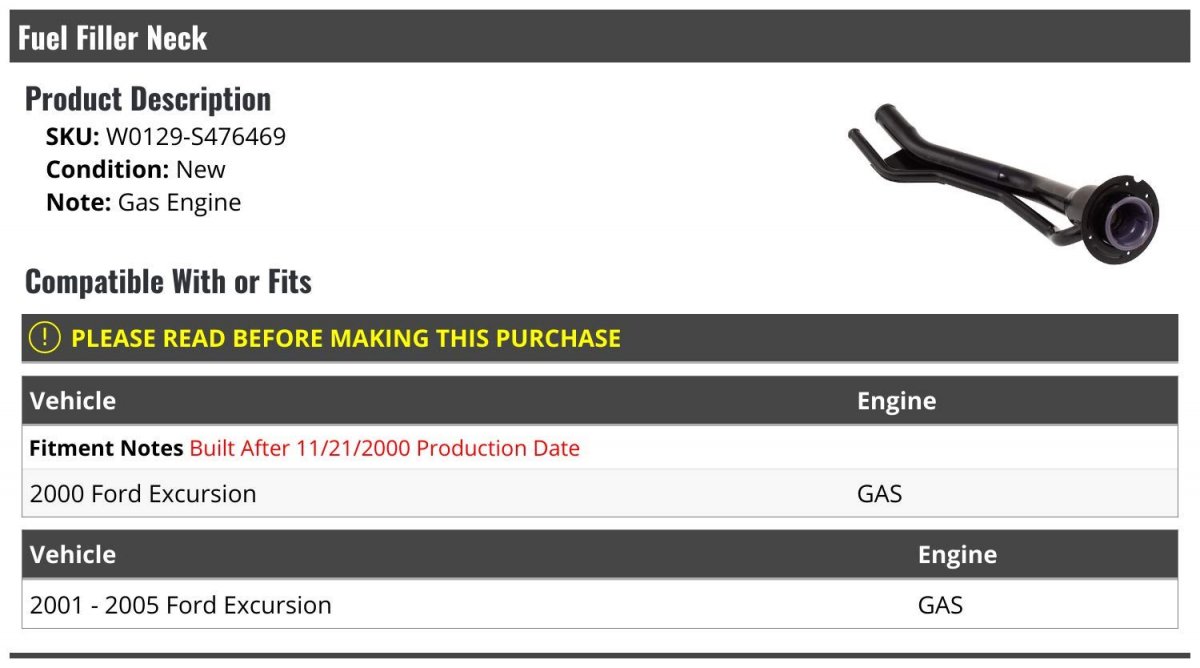Select the 2001 - 2005 Ford Excursion row
This screenshot has height=668, width=1200.
pyautogui.click(x=181, y=605)
